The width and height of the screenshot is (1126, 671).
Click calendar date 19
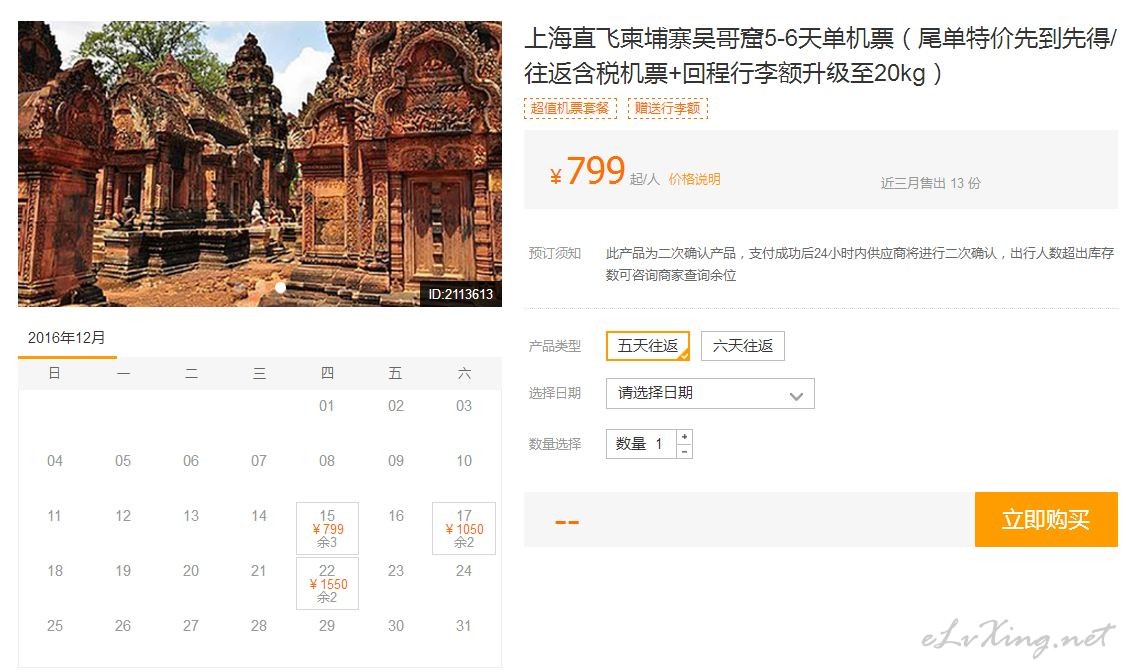[x=123, y=570]
